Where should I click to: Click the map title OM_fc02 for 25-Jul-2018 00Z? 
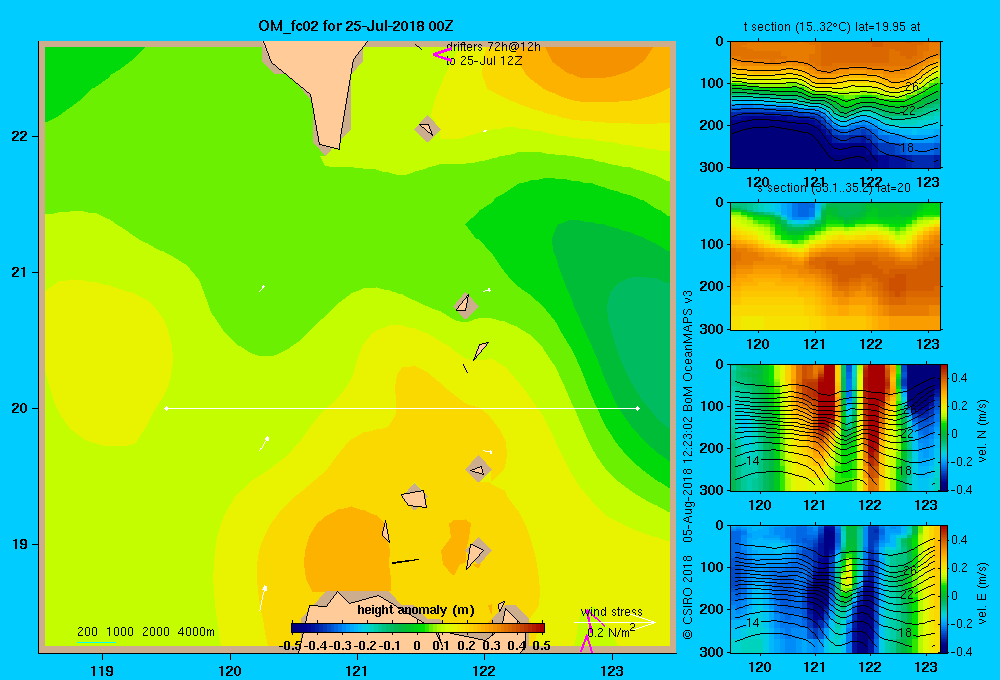point(356,26)
